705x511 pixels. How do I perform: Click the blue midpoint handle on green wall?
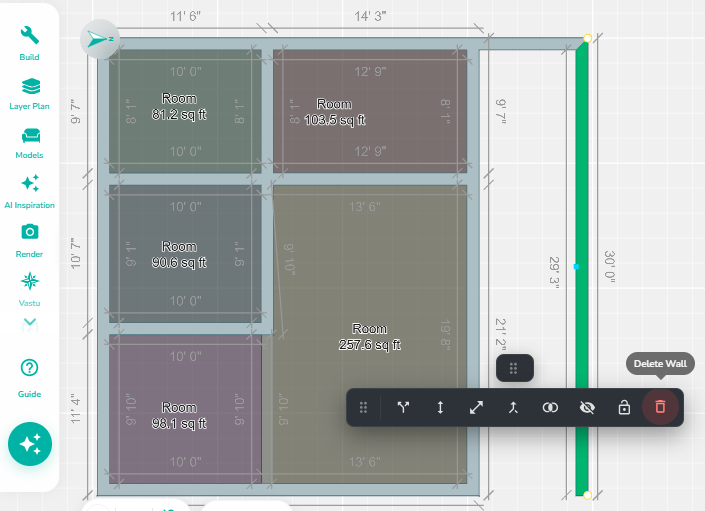coord(576,267)
